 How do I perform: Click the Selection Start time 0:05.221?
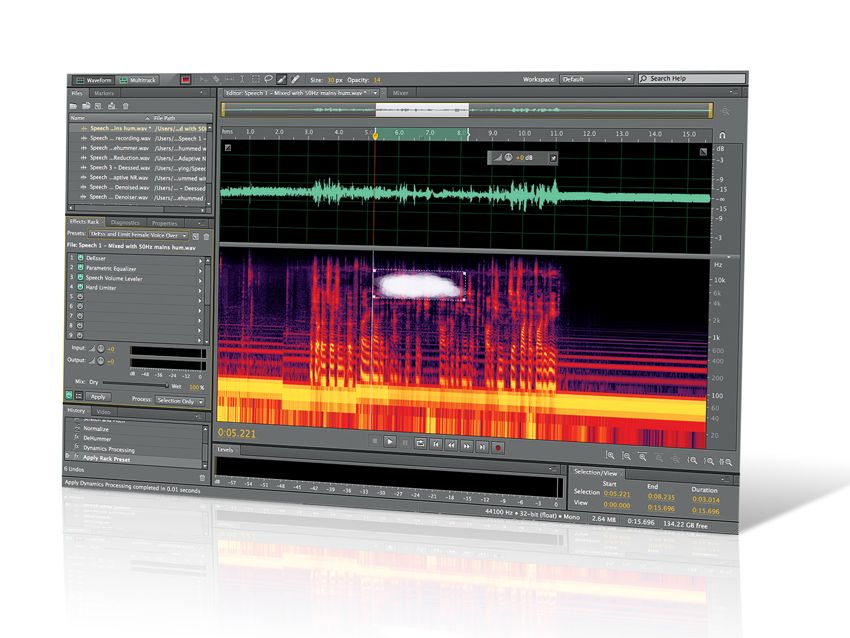(x=617, y=494)
